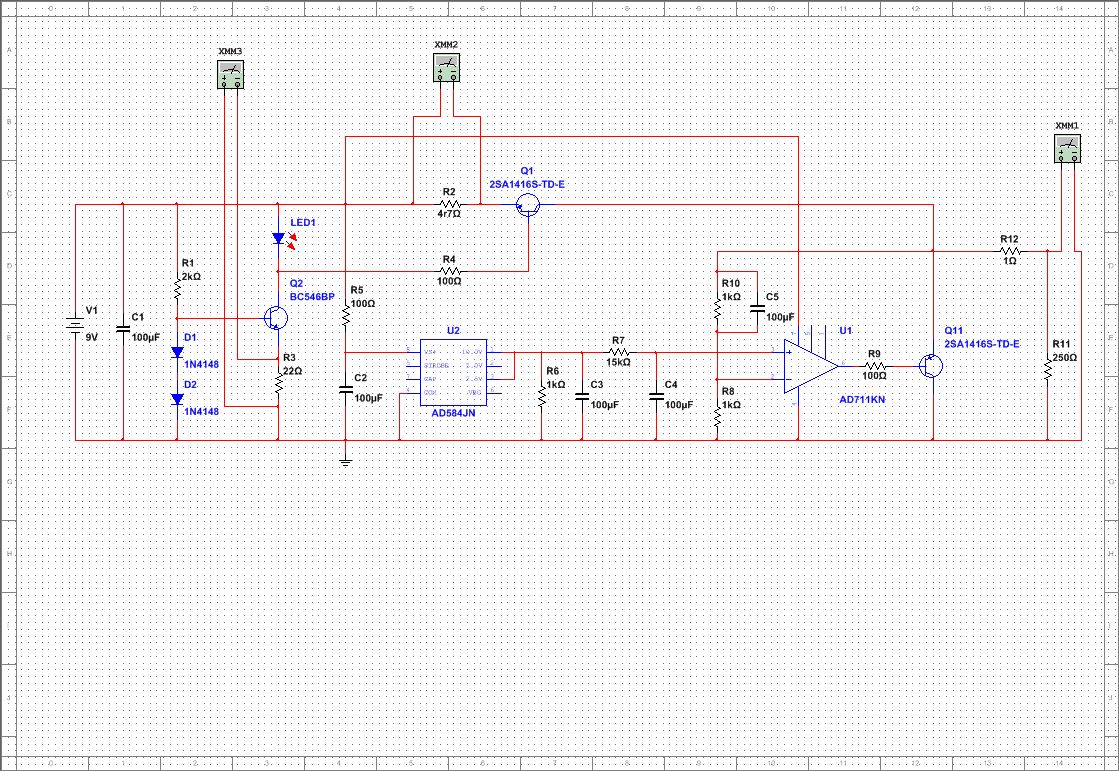The width and height of the screenshot is (1119, 771).
Task: Pick the R2 4r7Ω resistor
Action: (449, 205)
